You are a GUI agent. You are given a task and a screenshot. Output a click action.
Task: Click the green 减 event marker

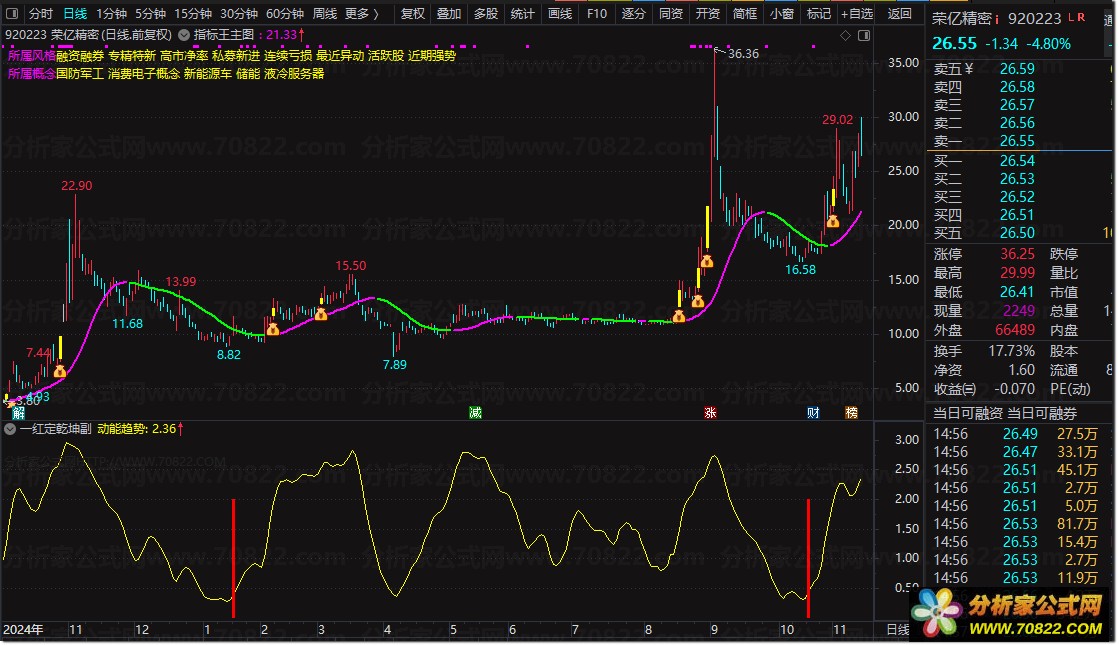click(475, 412)
